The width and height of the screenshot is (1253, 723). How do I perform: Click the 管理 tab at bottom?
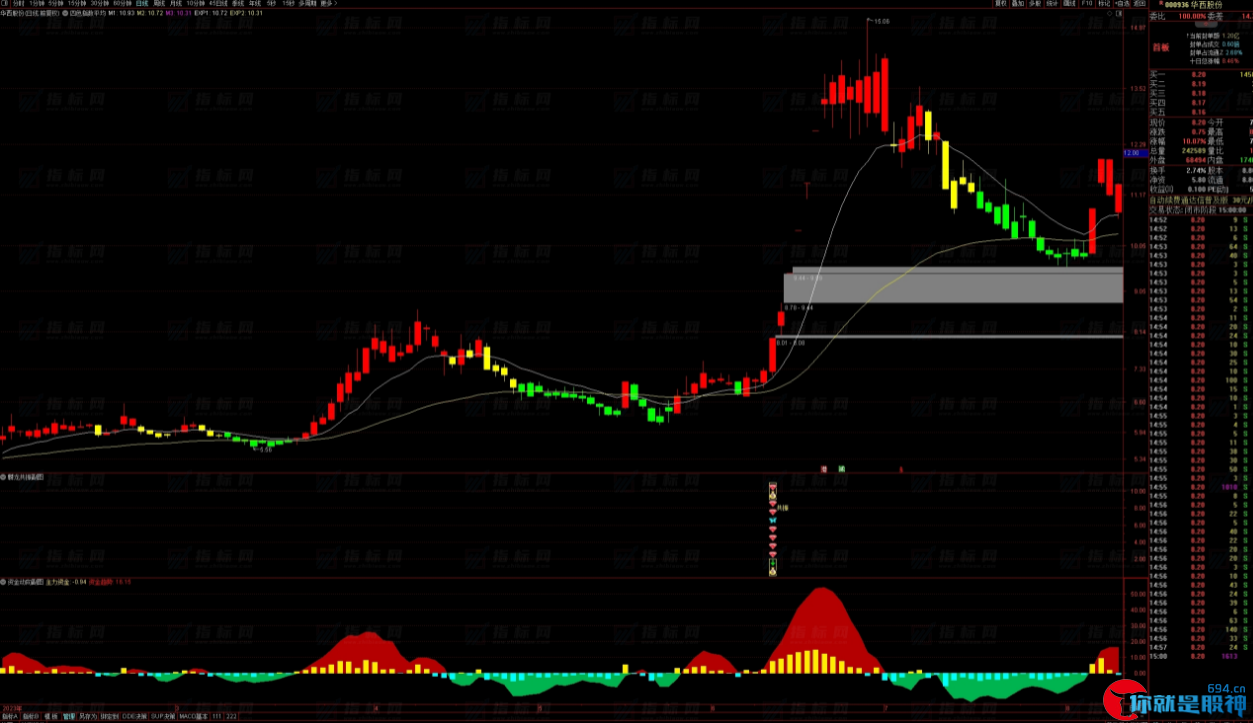(x=69, y=717)
